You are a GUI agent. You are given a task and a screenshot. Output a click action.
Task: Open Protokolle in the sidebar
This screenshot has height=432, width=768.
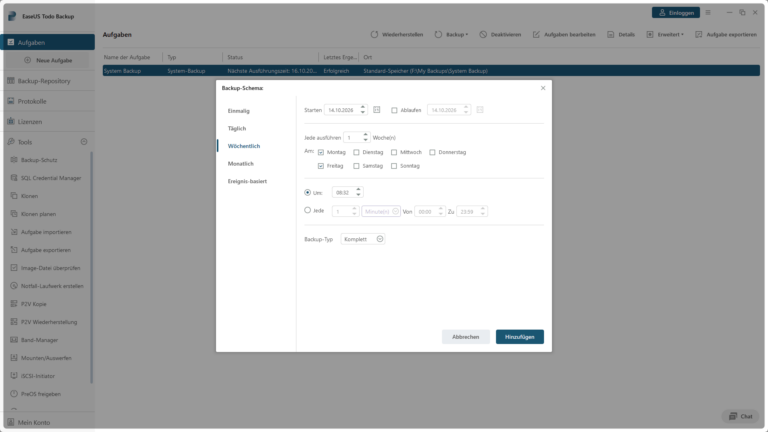click(x=48, y=101)
